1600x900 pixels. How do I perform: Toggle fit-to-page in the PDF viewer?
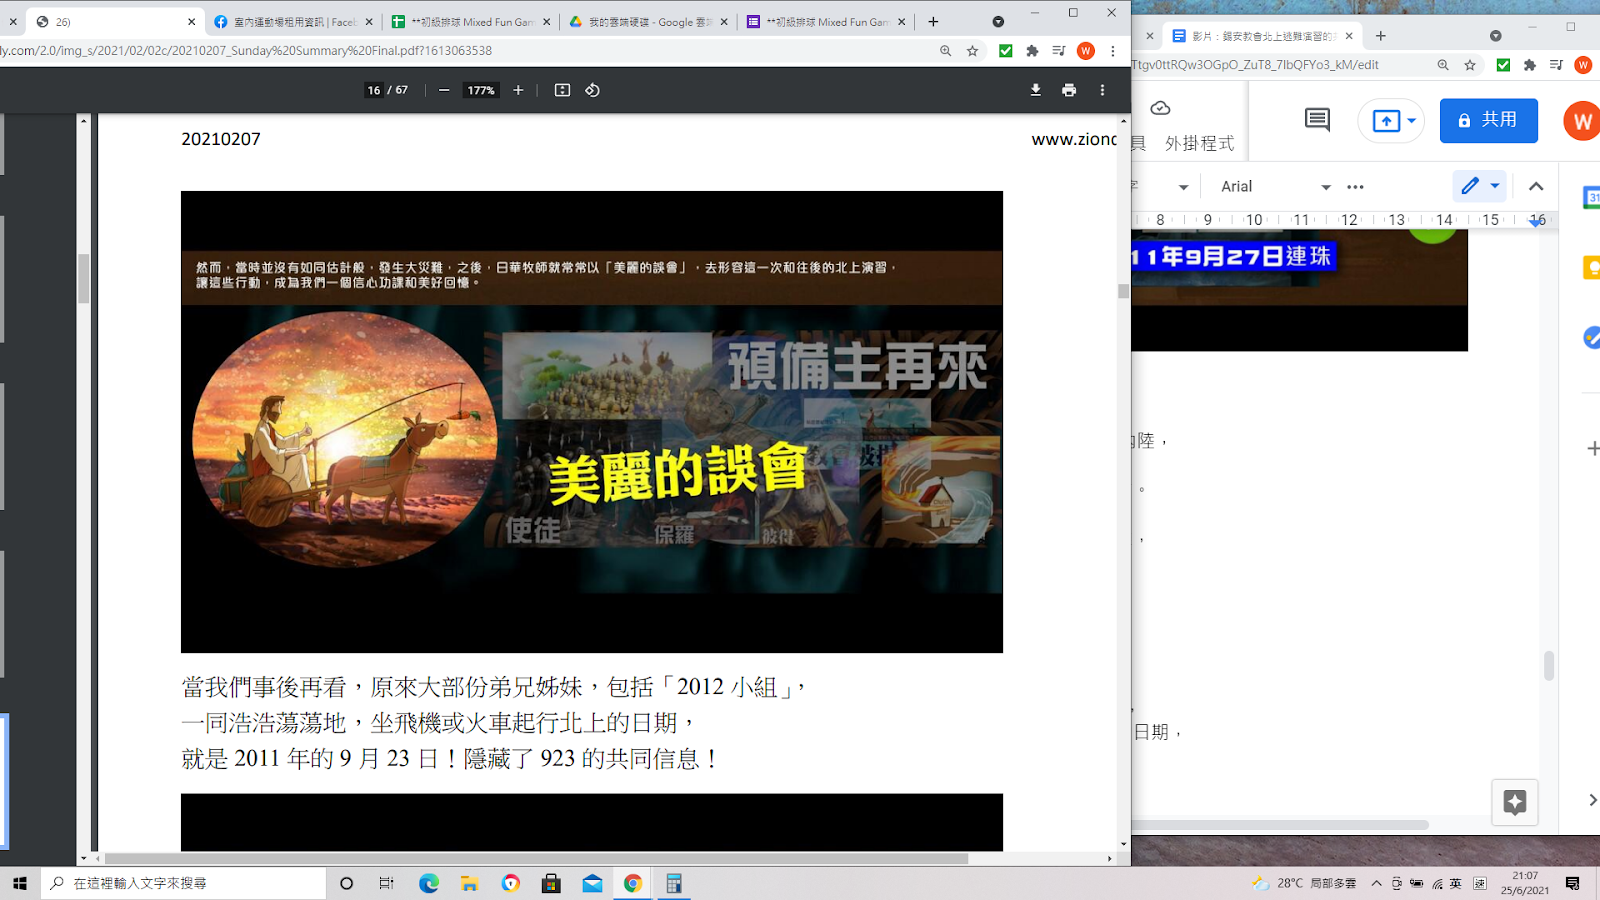coord(562,90)
